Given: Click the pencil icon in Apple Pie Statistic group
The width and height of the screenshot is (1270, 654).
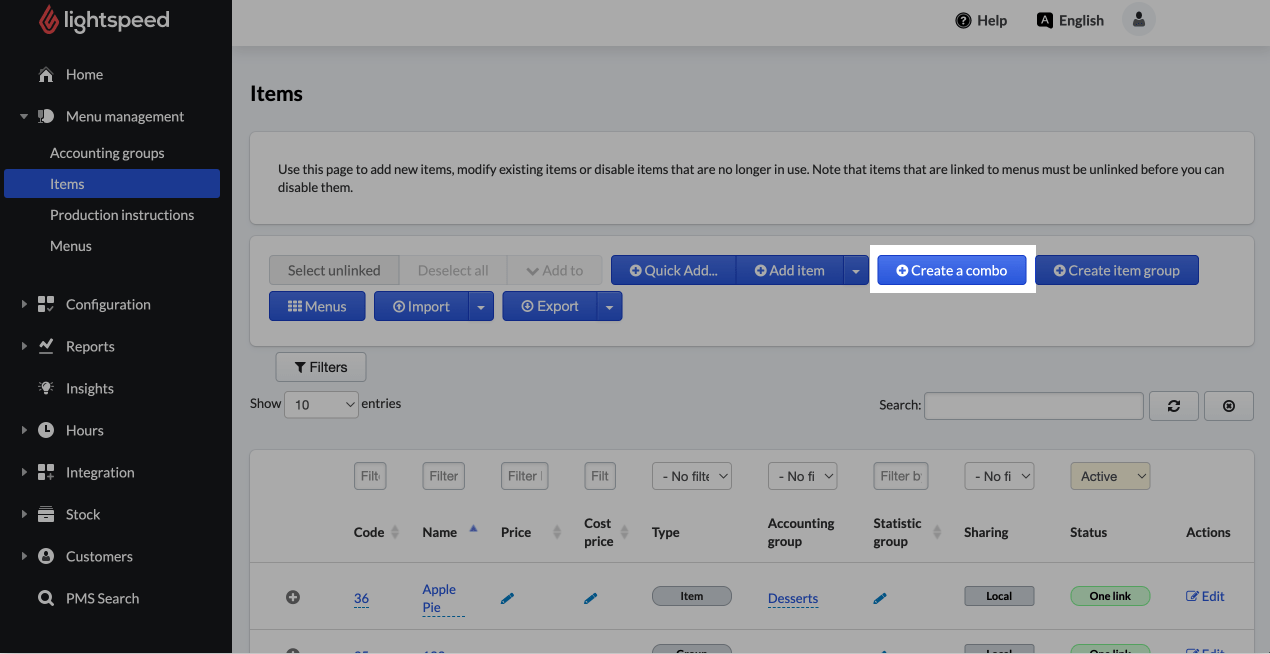Looking at the screenshot, I should pos(880,598).
